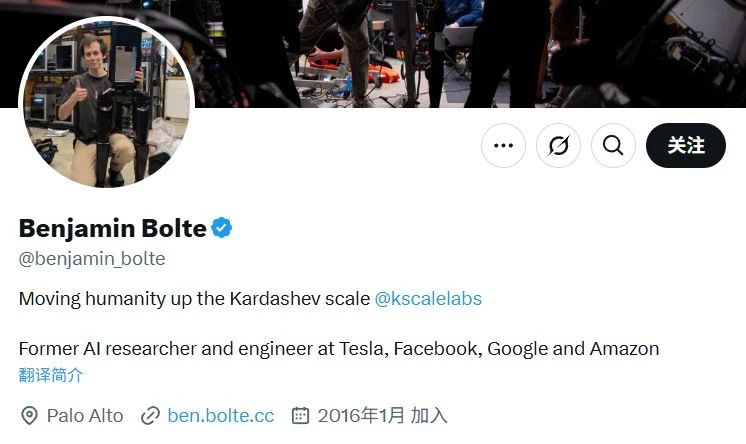Click the @benjamin_bolte handle text
This screenshot has width=746, height=444.
(x=92, y=258)
